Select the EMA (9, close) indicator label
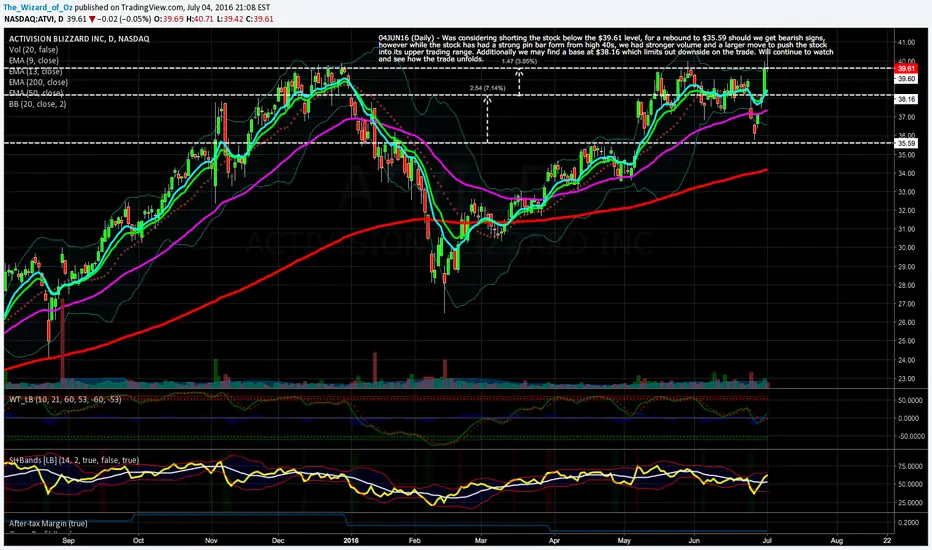The height and width of the screenshot is (550, 932). click(x=34, y=61)
